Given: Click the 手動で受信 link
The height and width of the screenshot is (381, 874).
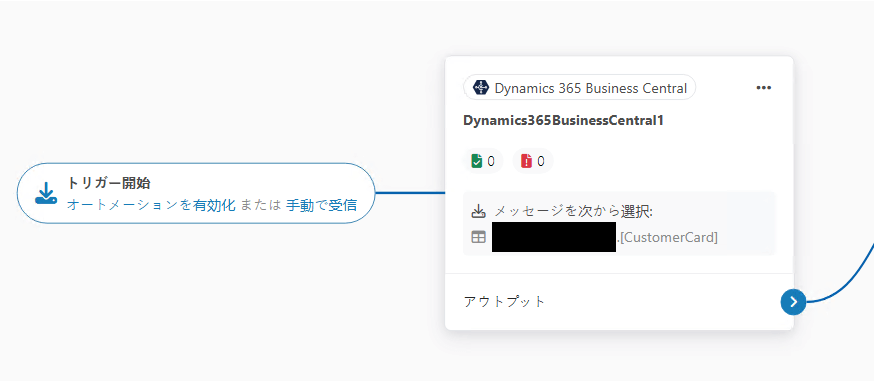Looking at the screenshot, I should (x=321, y=205).
